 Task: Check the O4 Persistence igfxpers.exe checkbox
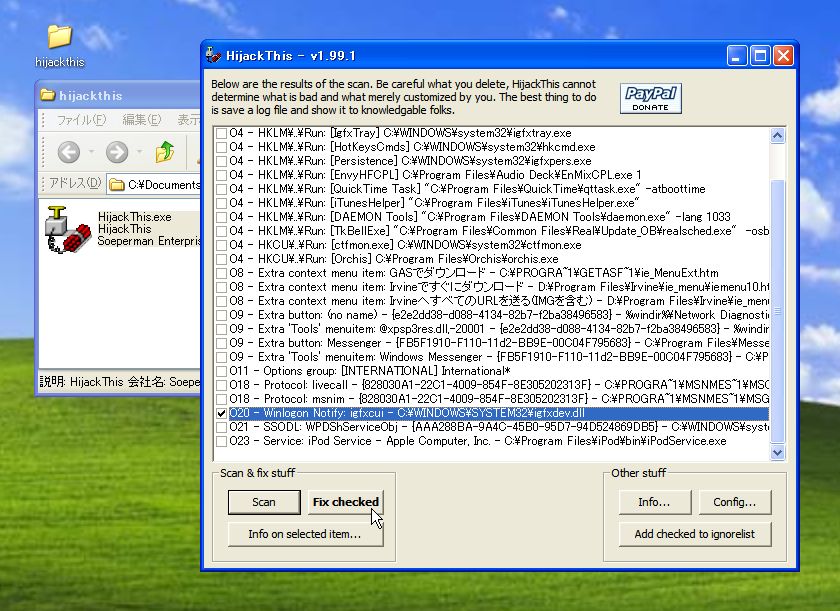221,161
